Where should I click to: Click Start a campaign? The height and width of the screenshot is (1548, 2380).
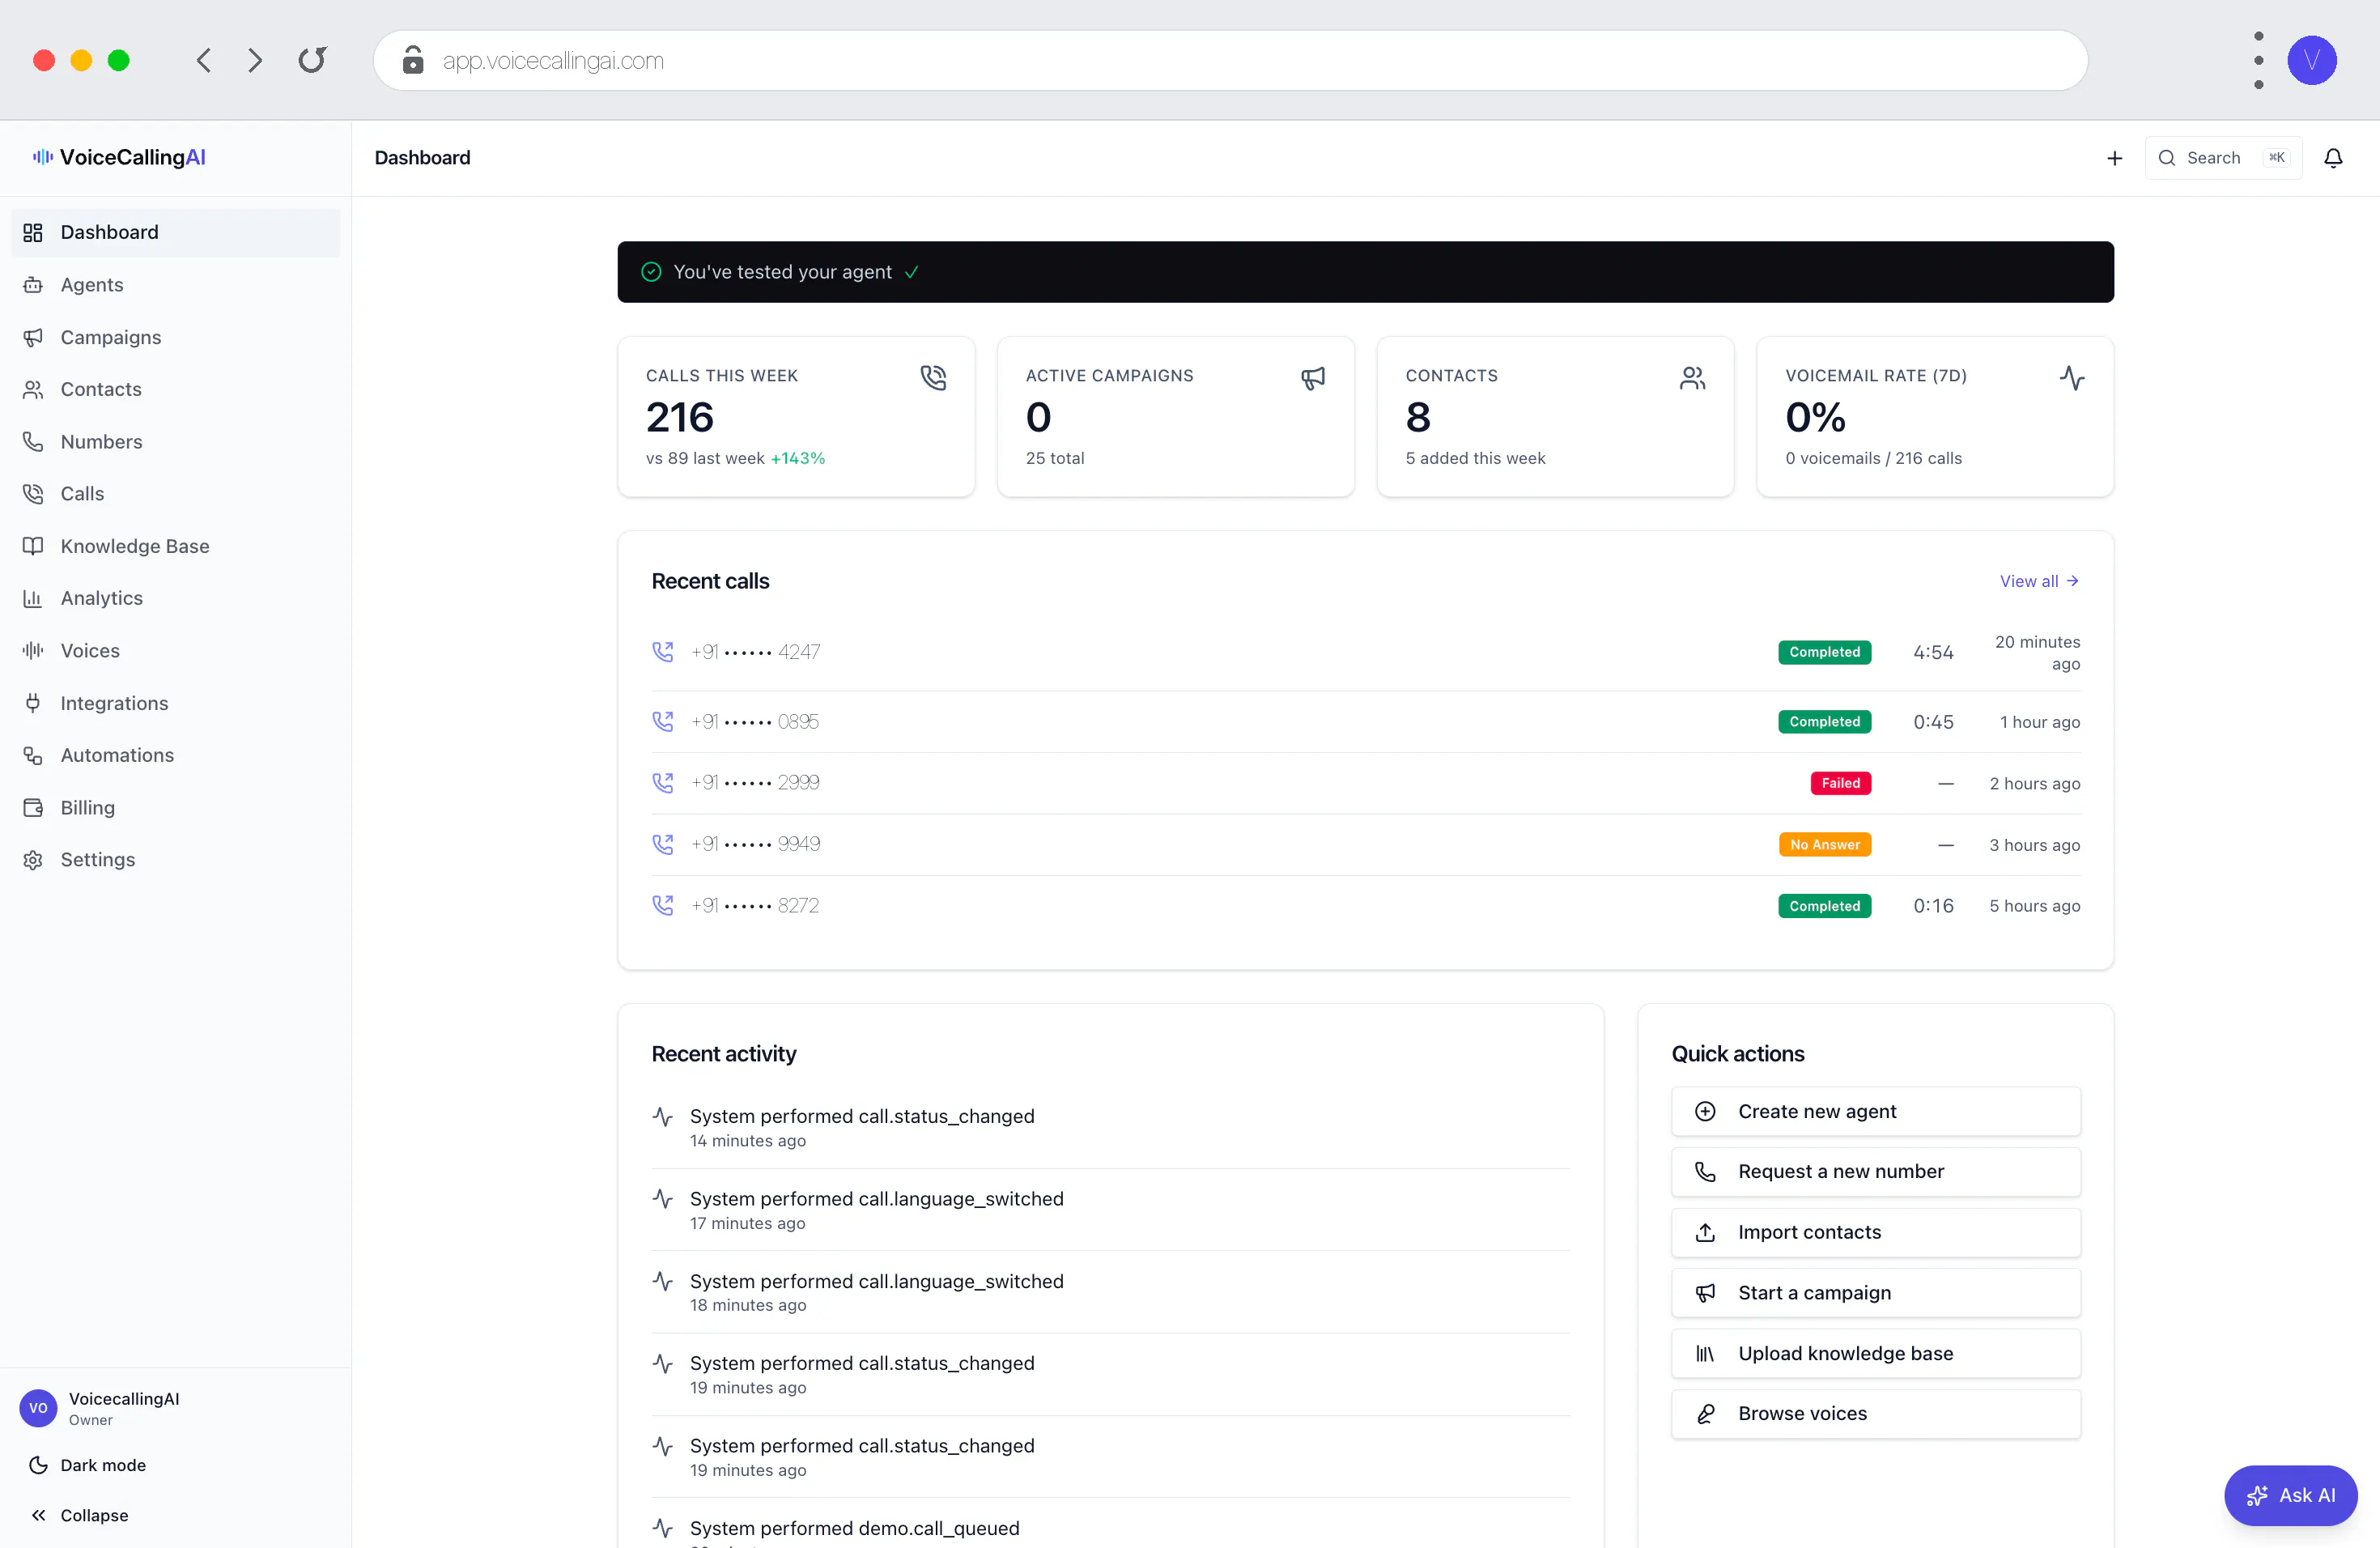(1875, 1292)
